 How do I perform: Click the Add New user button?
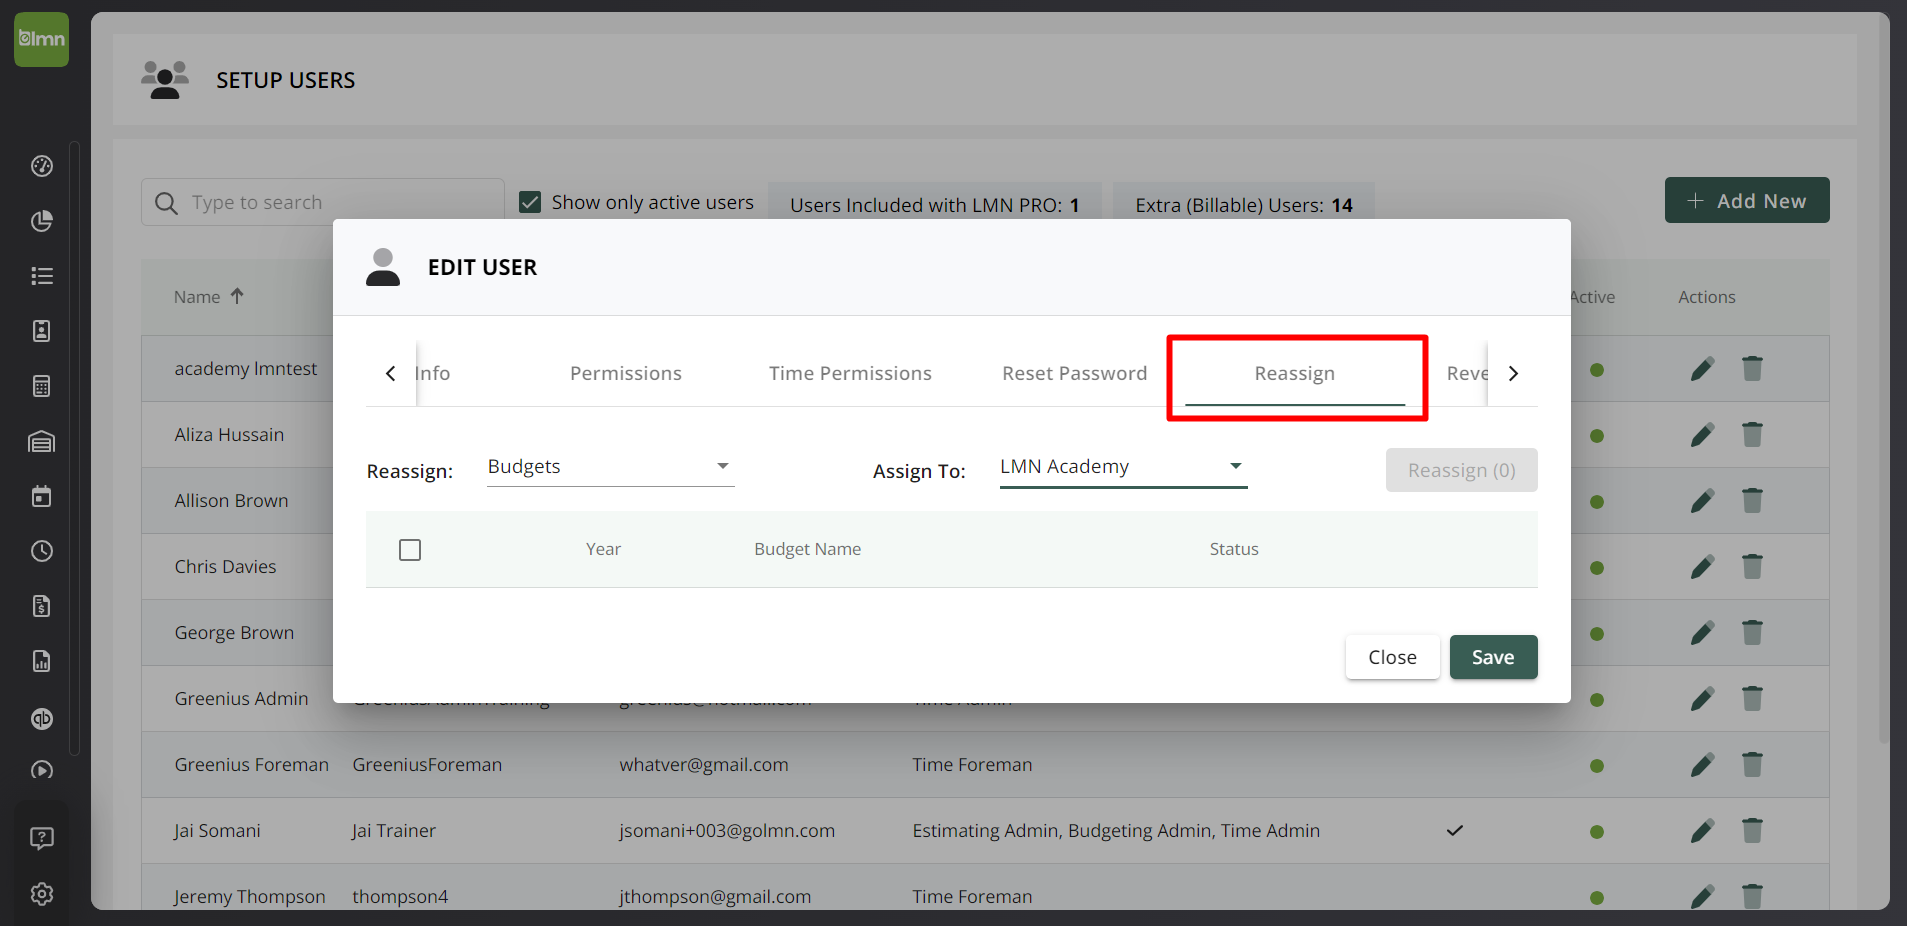[1746, 200]
